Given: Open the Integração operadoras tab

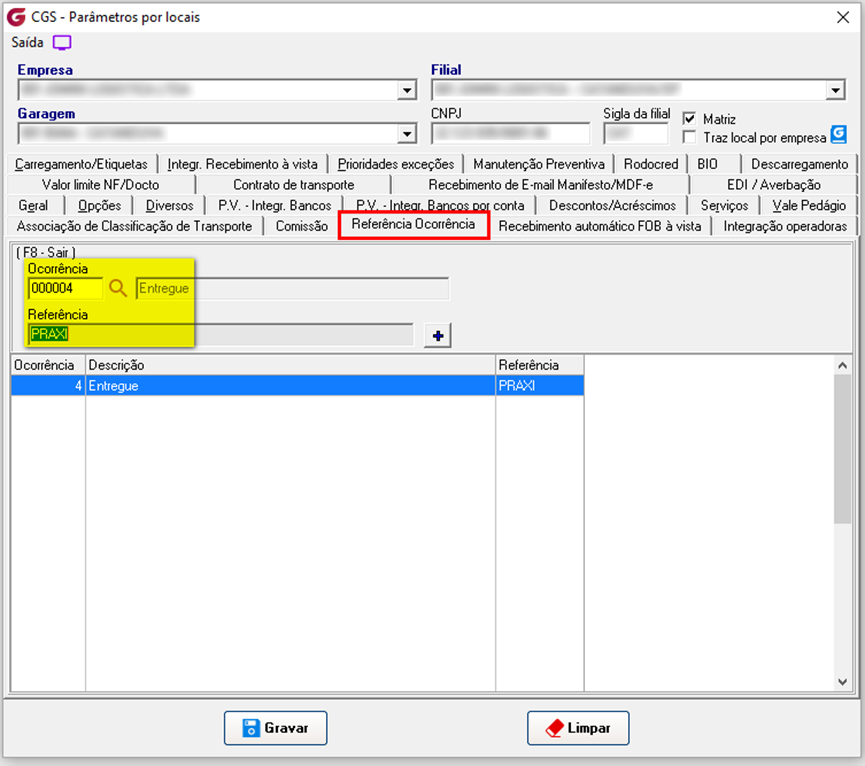Looking at the screenshot, I should coord(785,226).
